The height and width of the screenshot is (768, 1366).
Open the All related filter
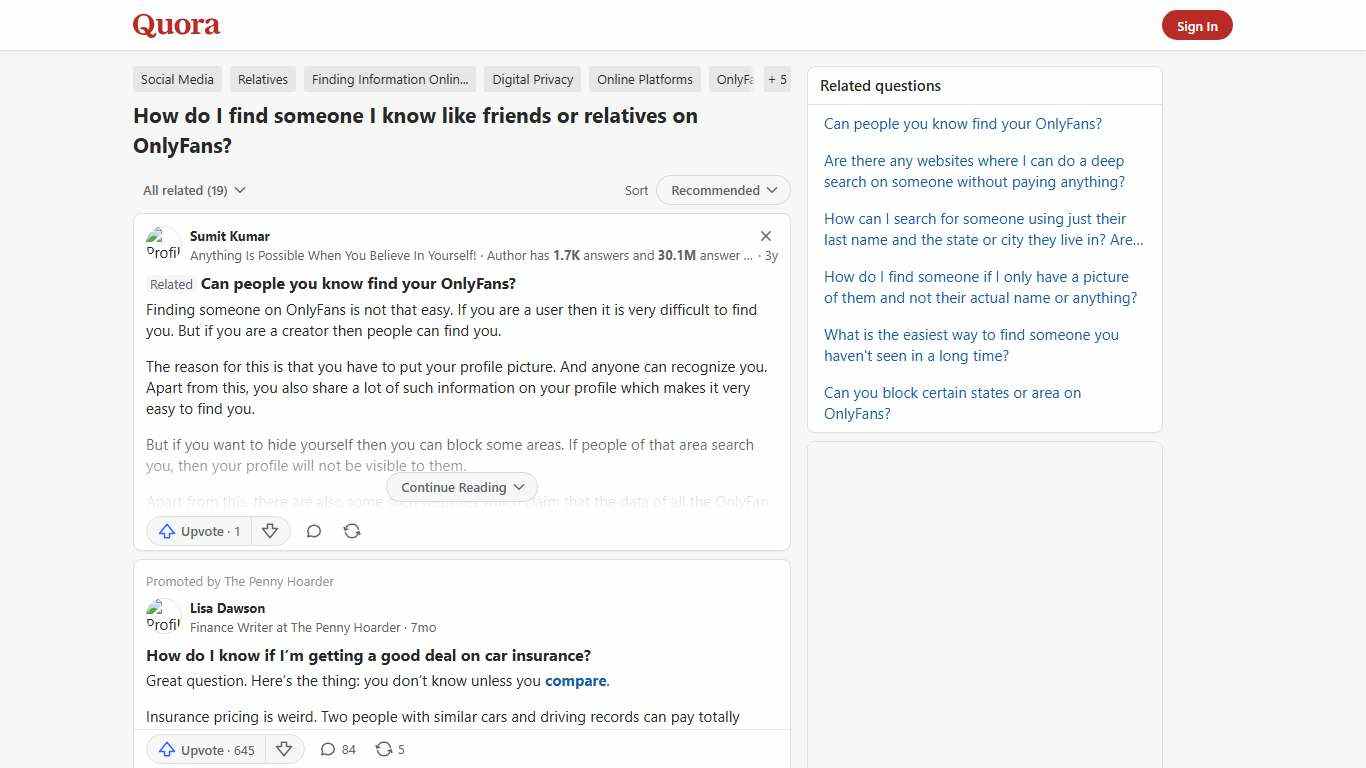193,190
